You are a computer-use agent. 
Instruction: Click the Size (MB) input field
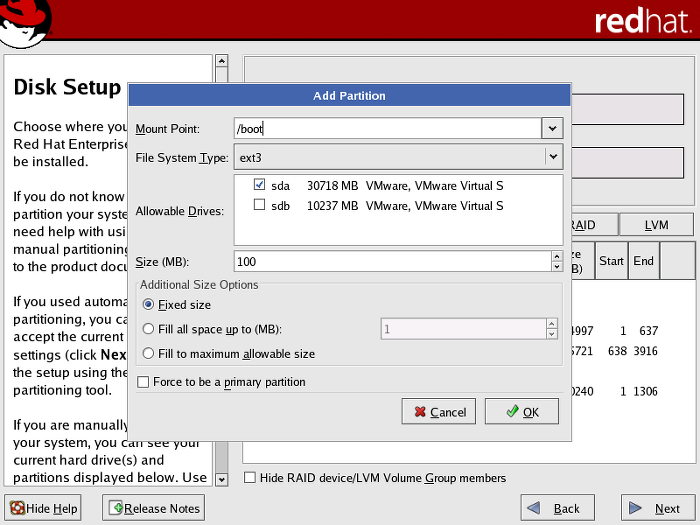(x=393, y=262)
